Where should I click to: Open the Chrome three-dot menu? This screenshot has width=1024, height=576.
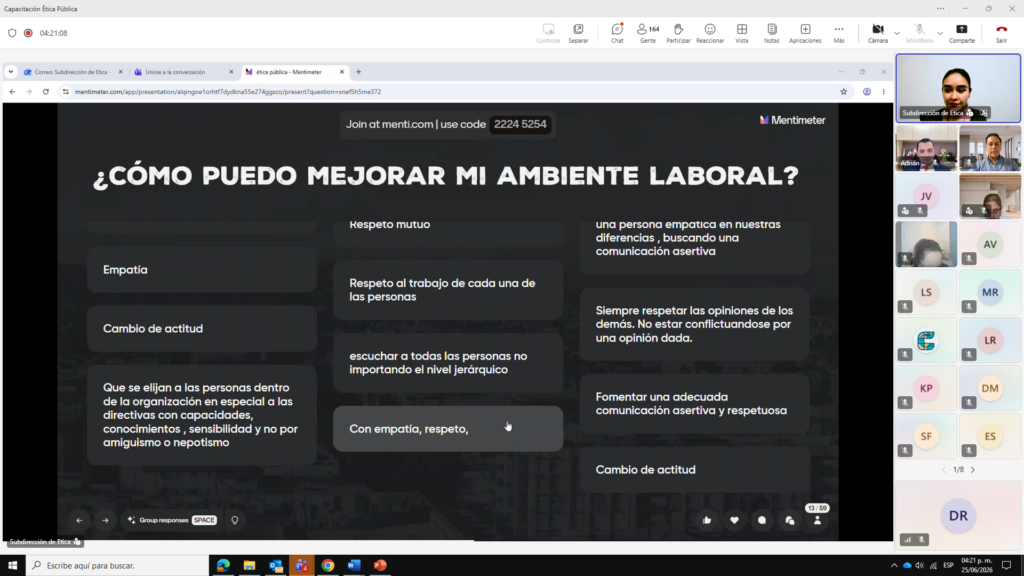[884, 92]
